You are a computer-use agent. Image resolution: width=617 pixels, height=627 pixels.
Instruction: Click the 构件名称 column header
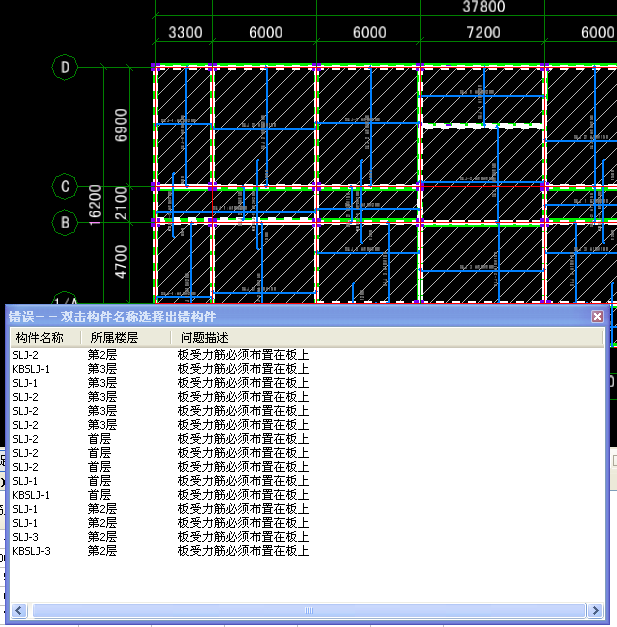click(45, 338)
